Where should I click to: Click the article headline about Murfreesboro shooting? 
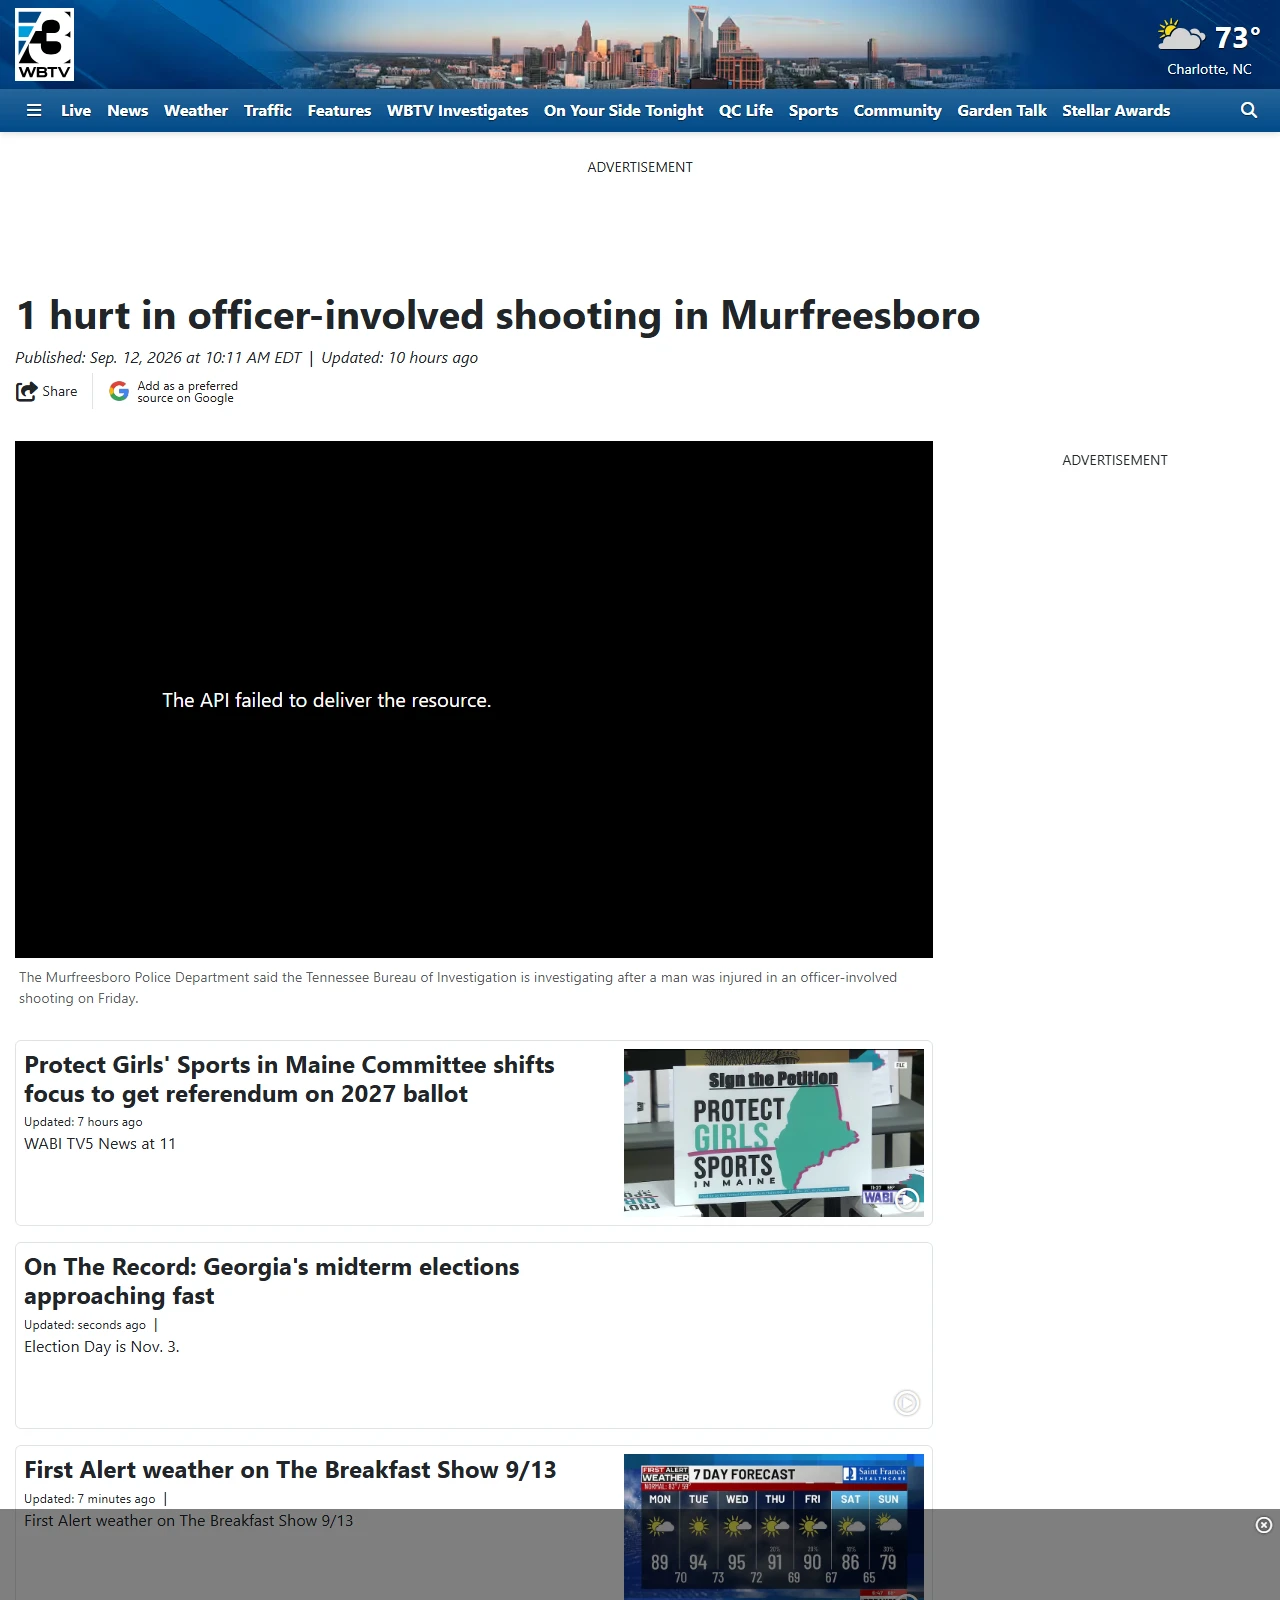[498, 315]
